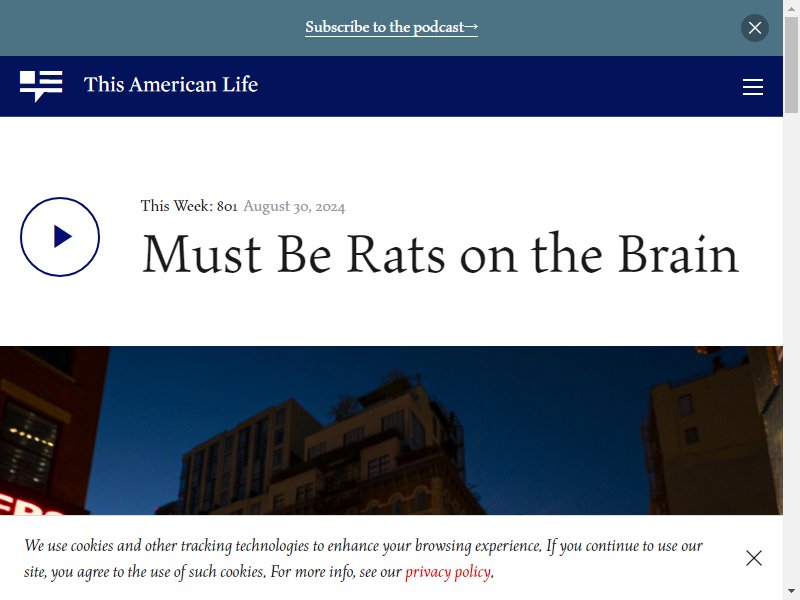800x600 pixels.
Task: Click the Subscribe to the podcast link
Action: click(x=391, y=27)
